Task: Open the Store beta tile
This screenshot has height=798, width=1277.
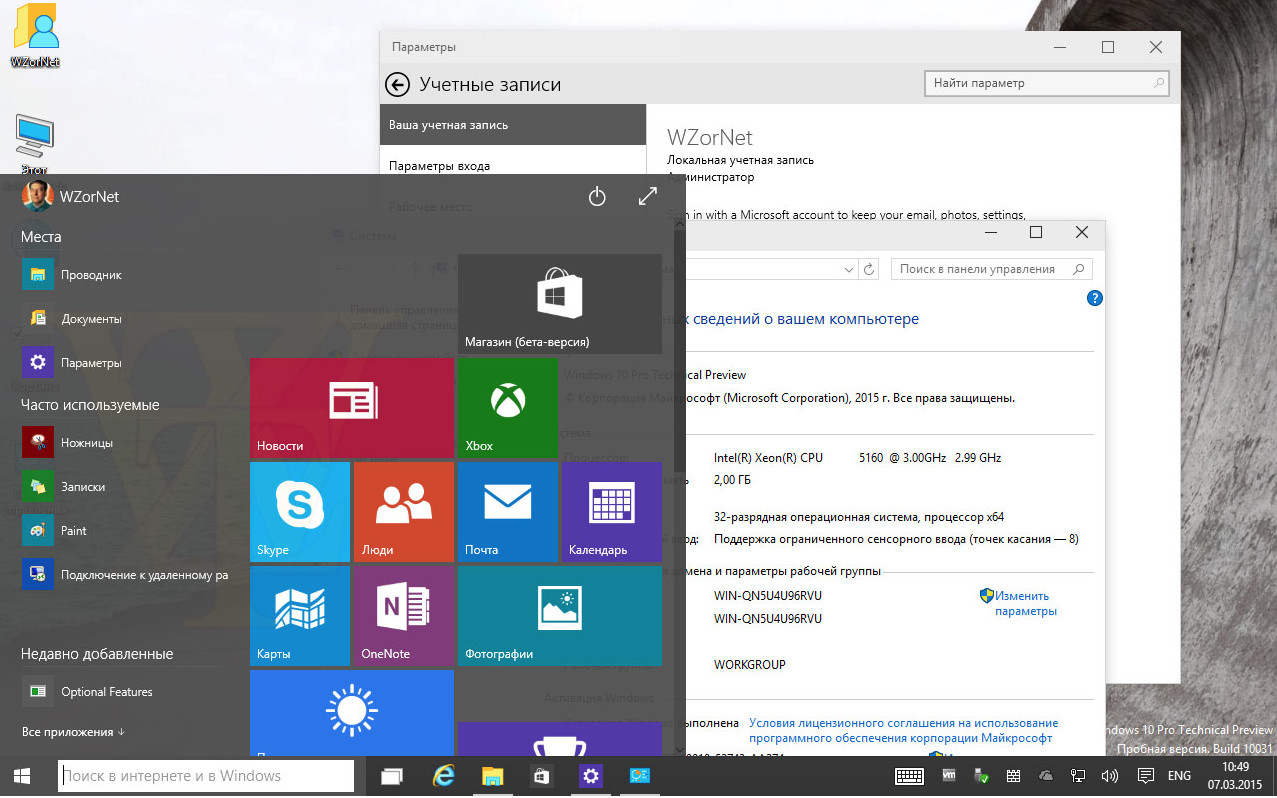Action: pyautogui.click(x=559, y=303)
